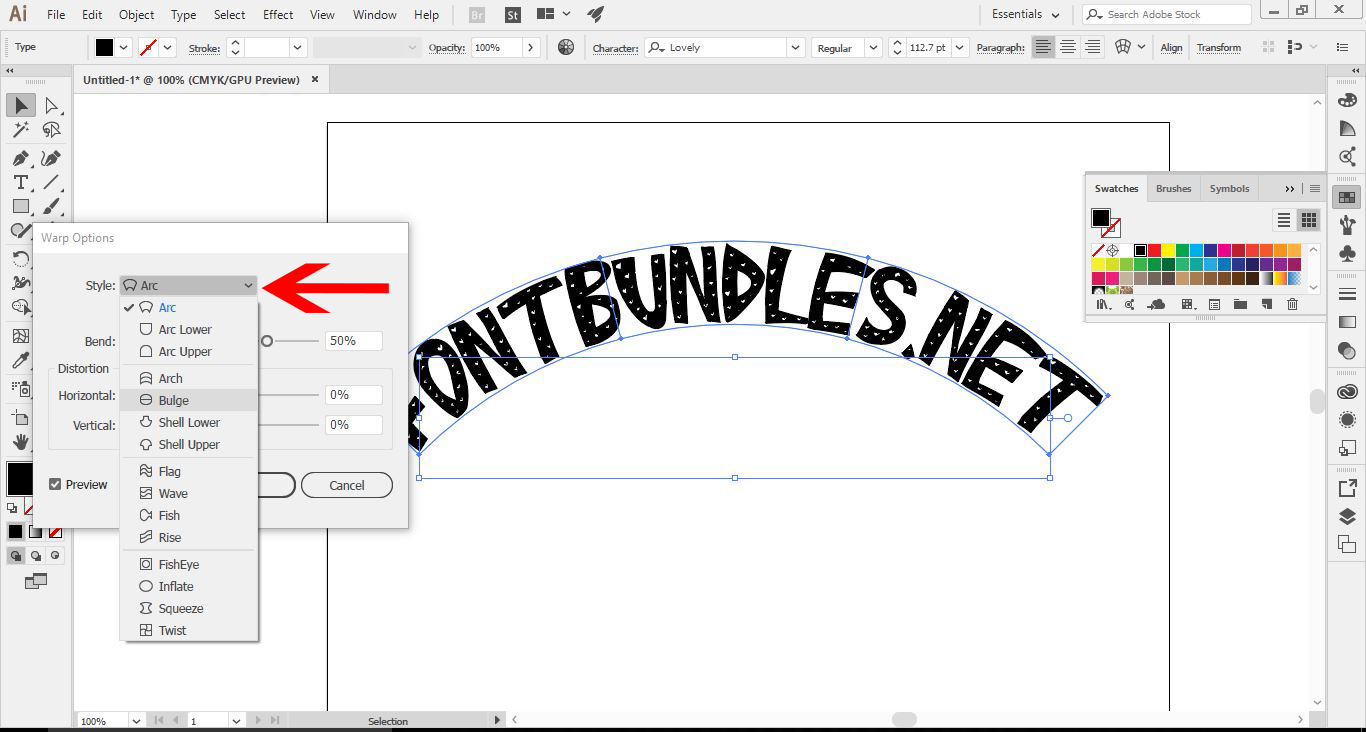This screenshot has width=1366, height=732.
Task: Click the Bend slider handle
Action: pos(267,341)
